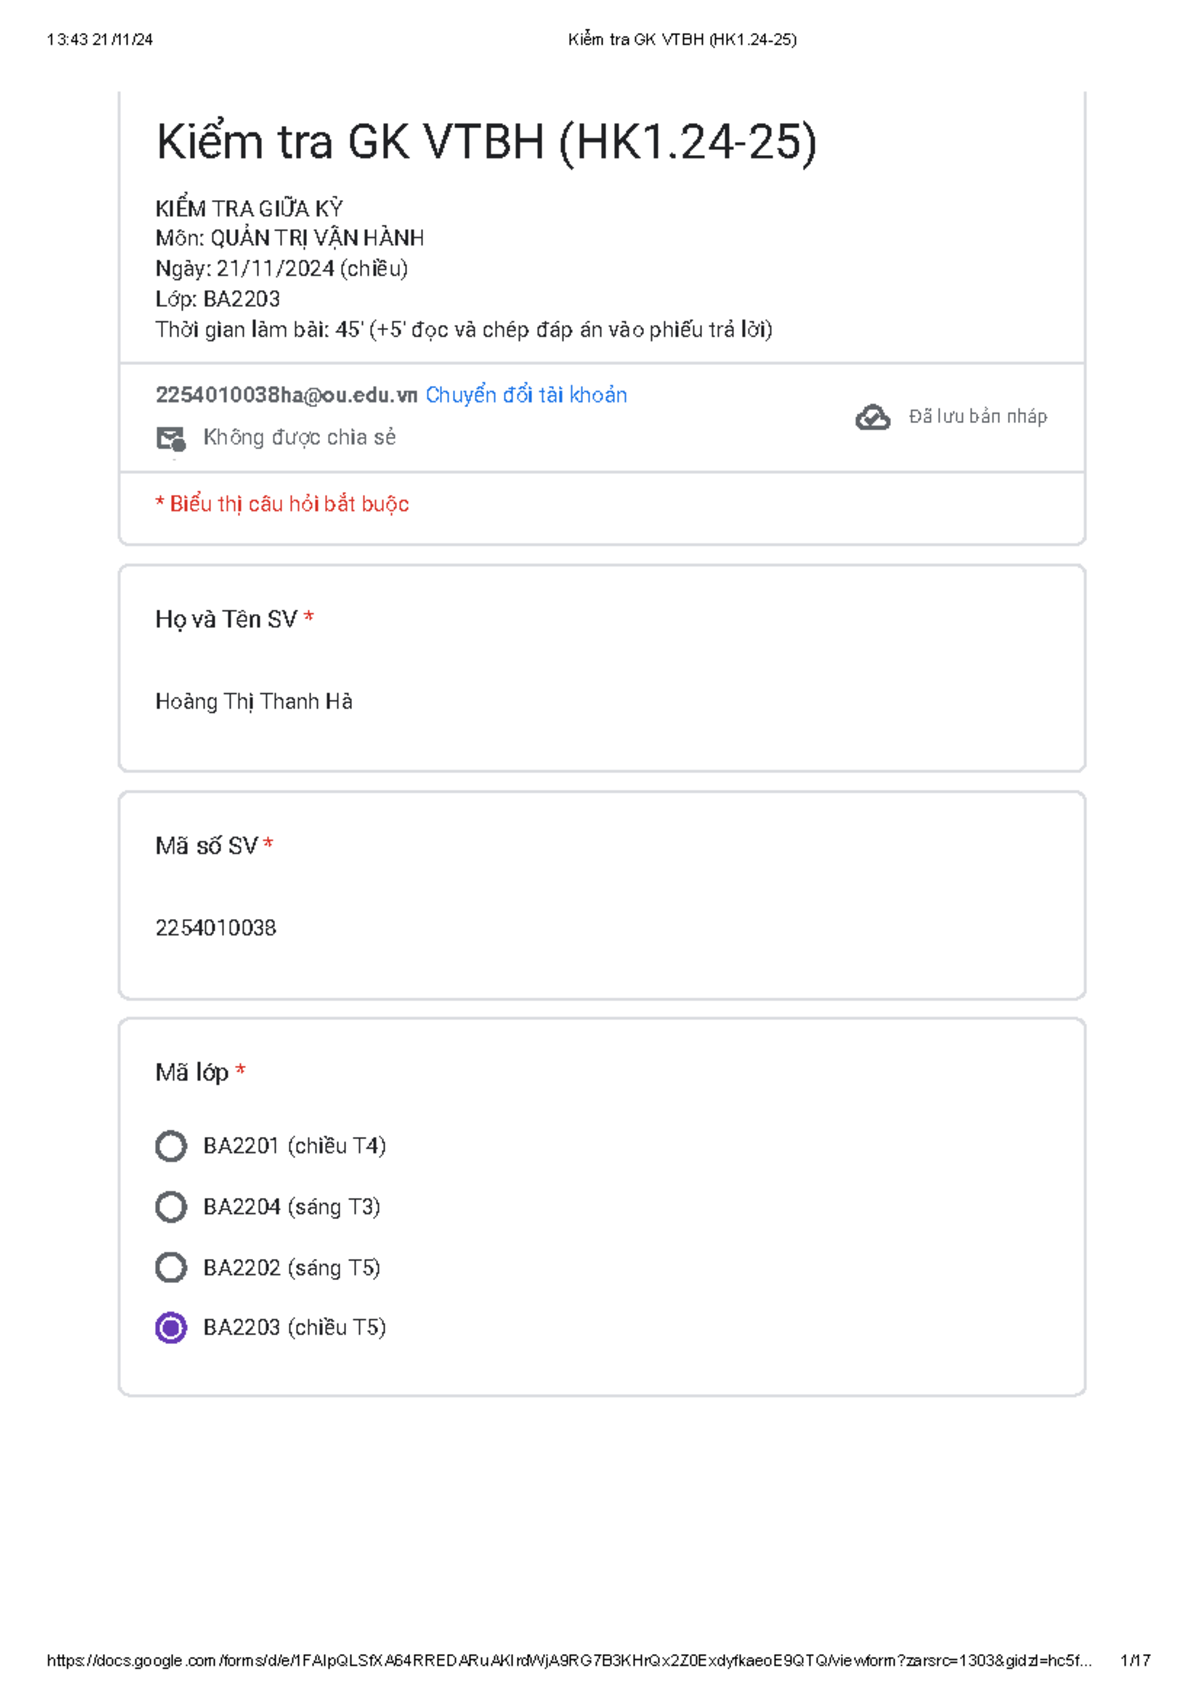Click the required questions notice in red
The width and height of the screenshot is (1200, 1698).
pos(282,504)
